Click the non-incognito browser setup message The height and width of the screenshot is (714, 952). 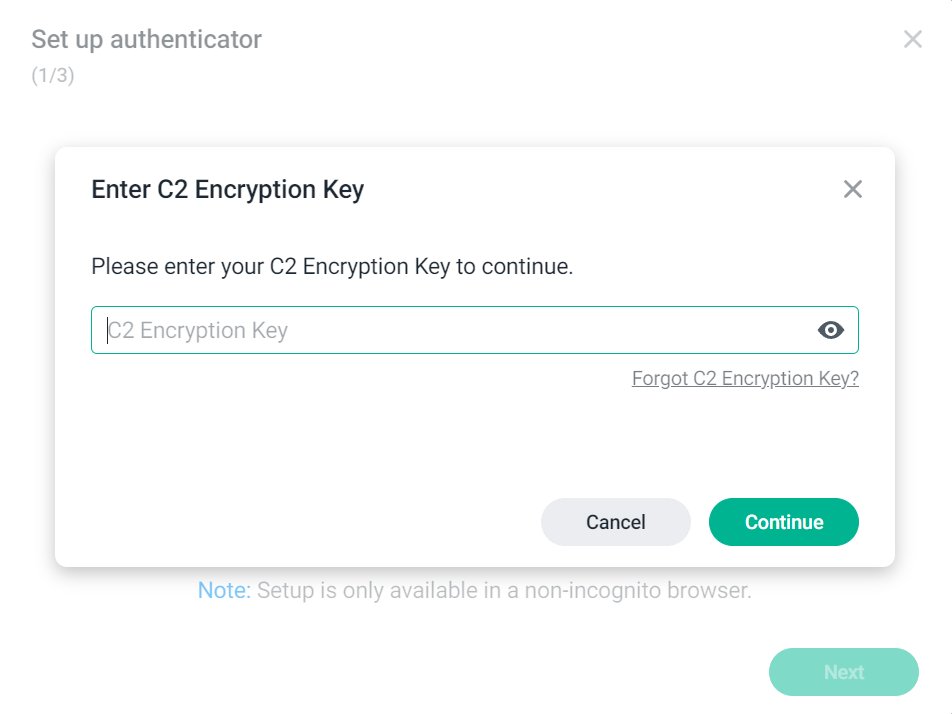point(505,590)
